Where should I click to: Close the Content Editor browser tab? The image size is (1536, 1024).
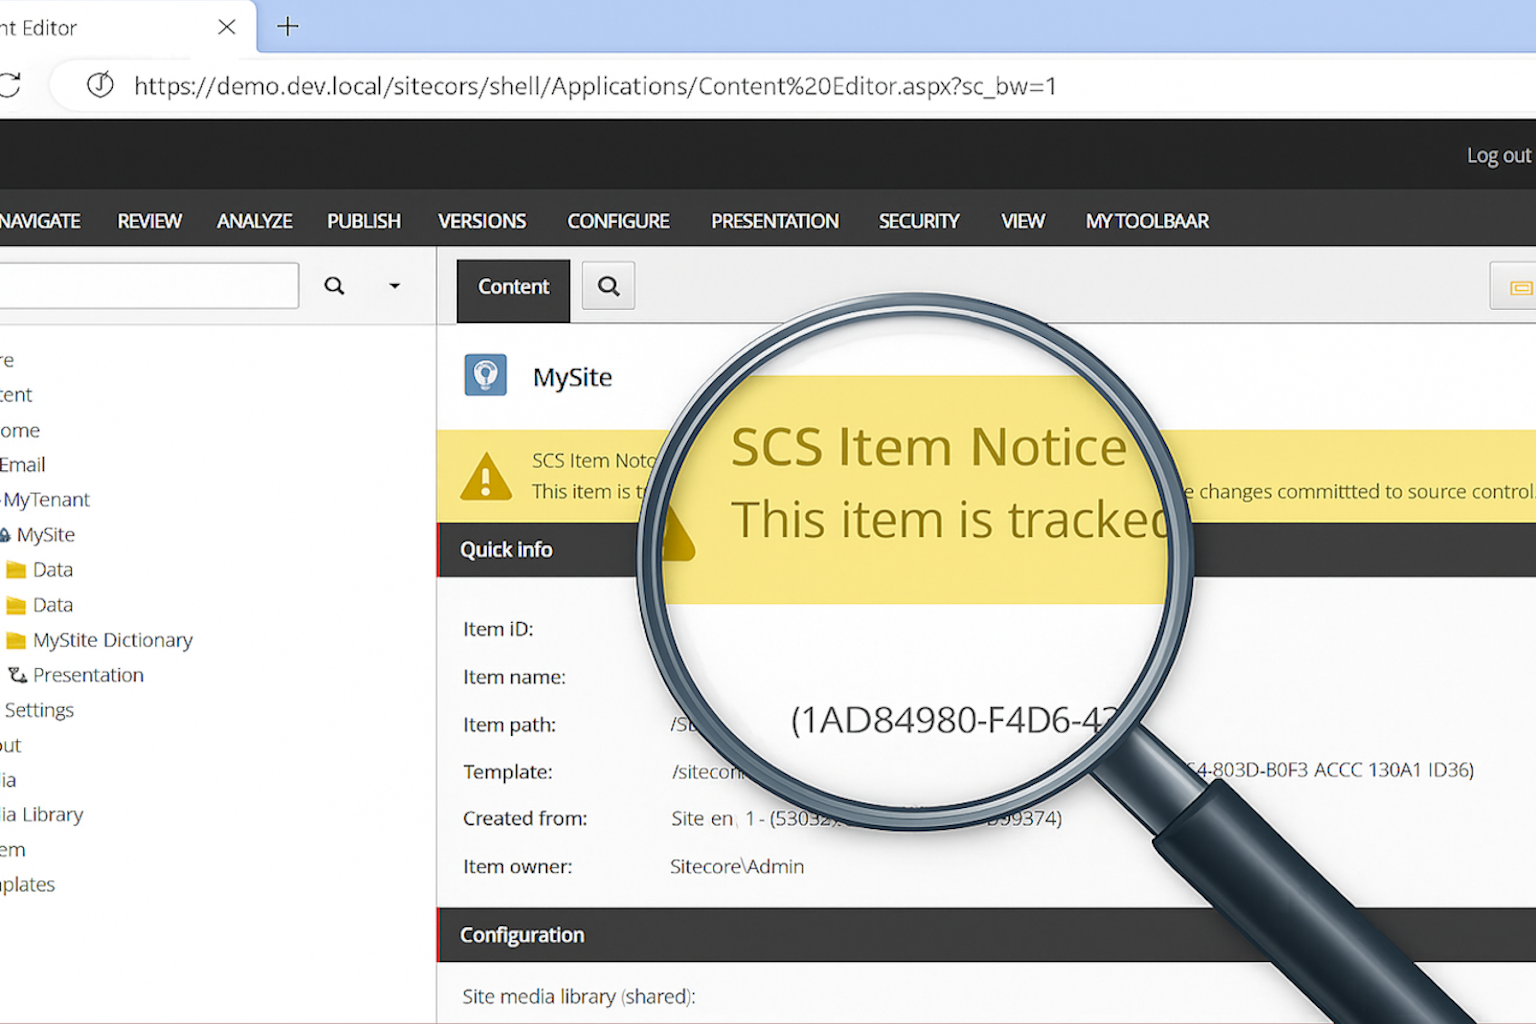(x=227, y=27)
